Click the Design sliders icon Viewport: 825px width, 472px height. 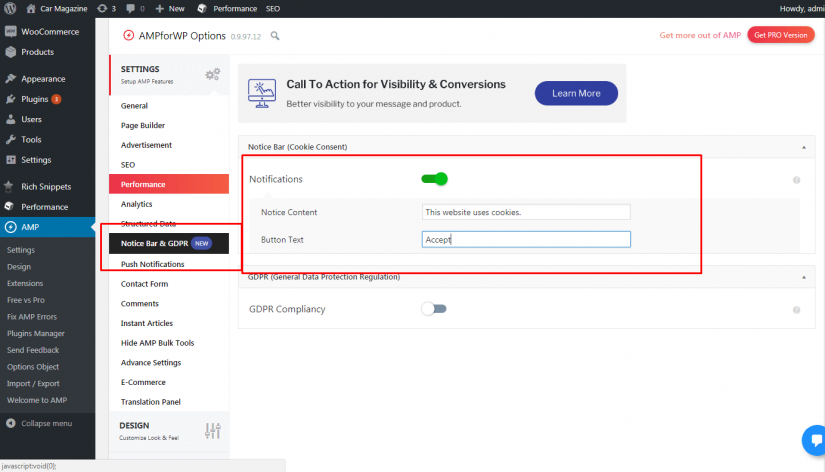(x=213, y=430)
